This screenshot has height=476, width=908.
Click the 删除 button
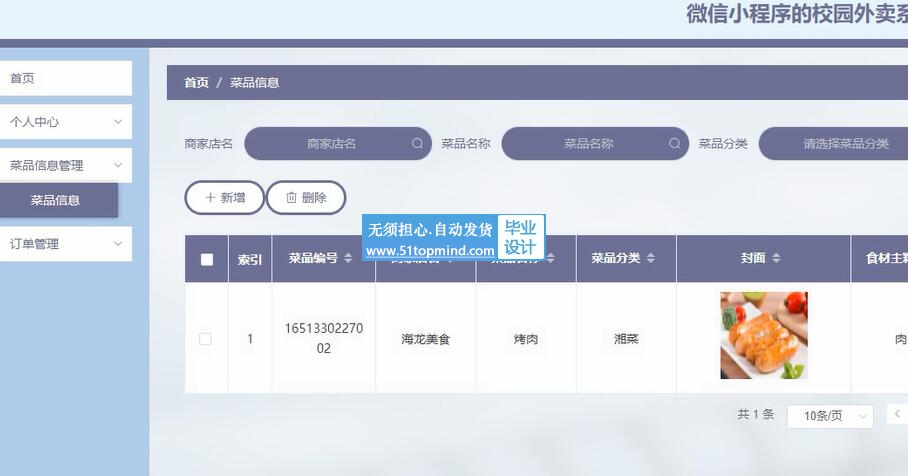[306, 197]
